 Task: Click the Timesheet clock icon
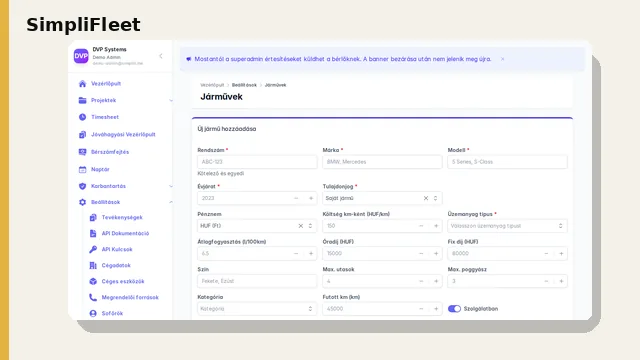pos(82,117)
